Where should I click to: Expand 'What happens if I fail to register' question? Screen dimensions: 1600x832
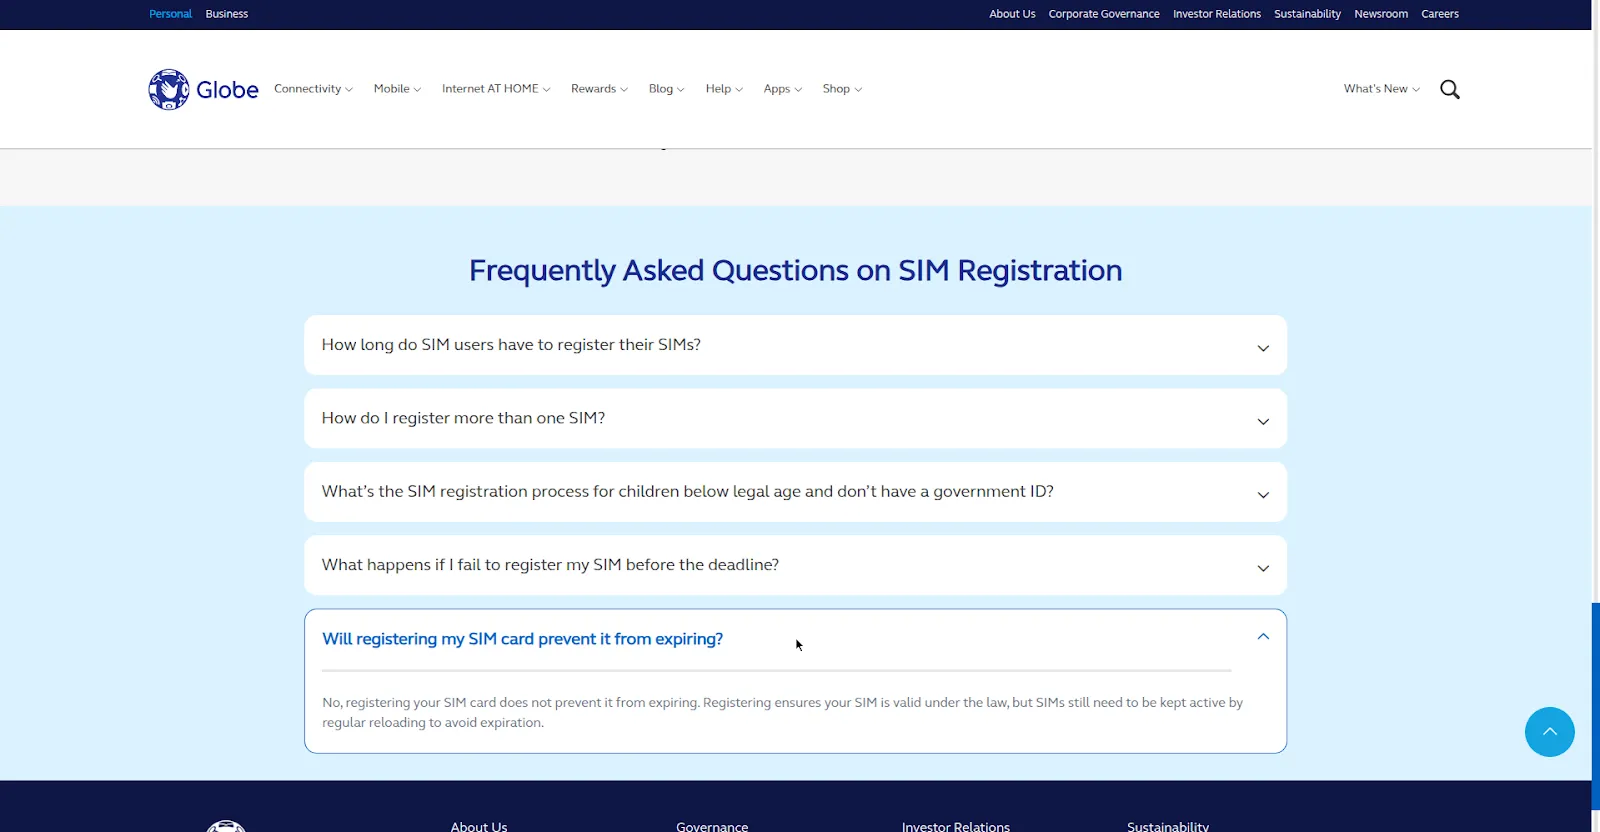(x=795, y=565)
